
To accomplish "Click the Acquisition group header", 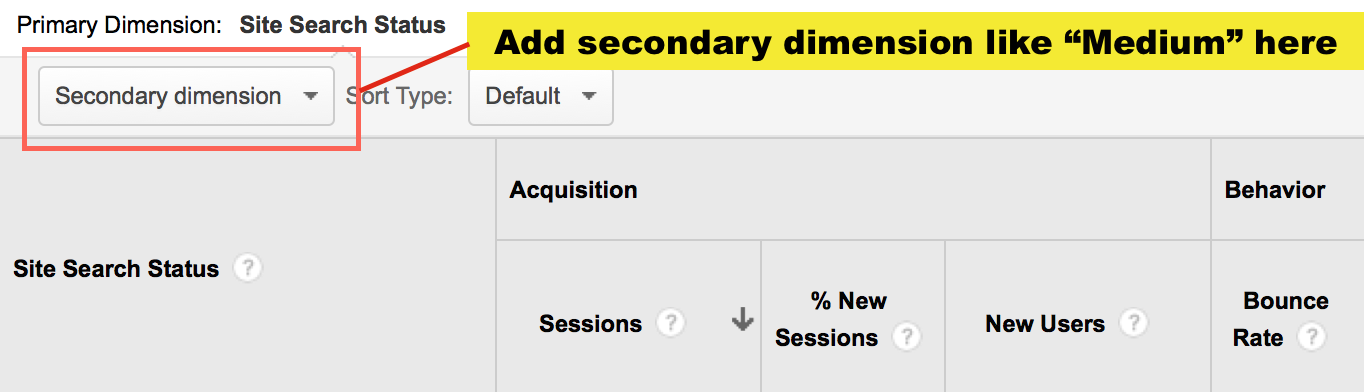I will tap(573, 190).
